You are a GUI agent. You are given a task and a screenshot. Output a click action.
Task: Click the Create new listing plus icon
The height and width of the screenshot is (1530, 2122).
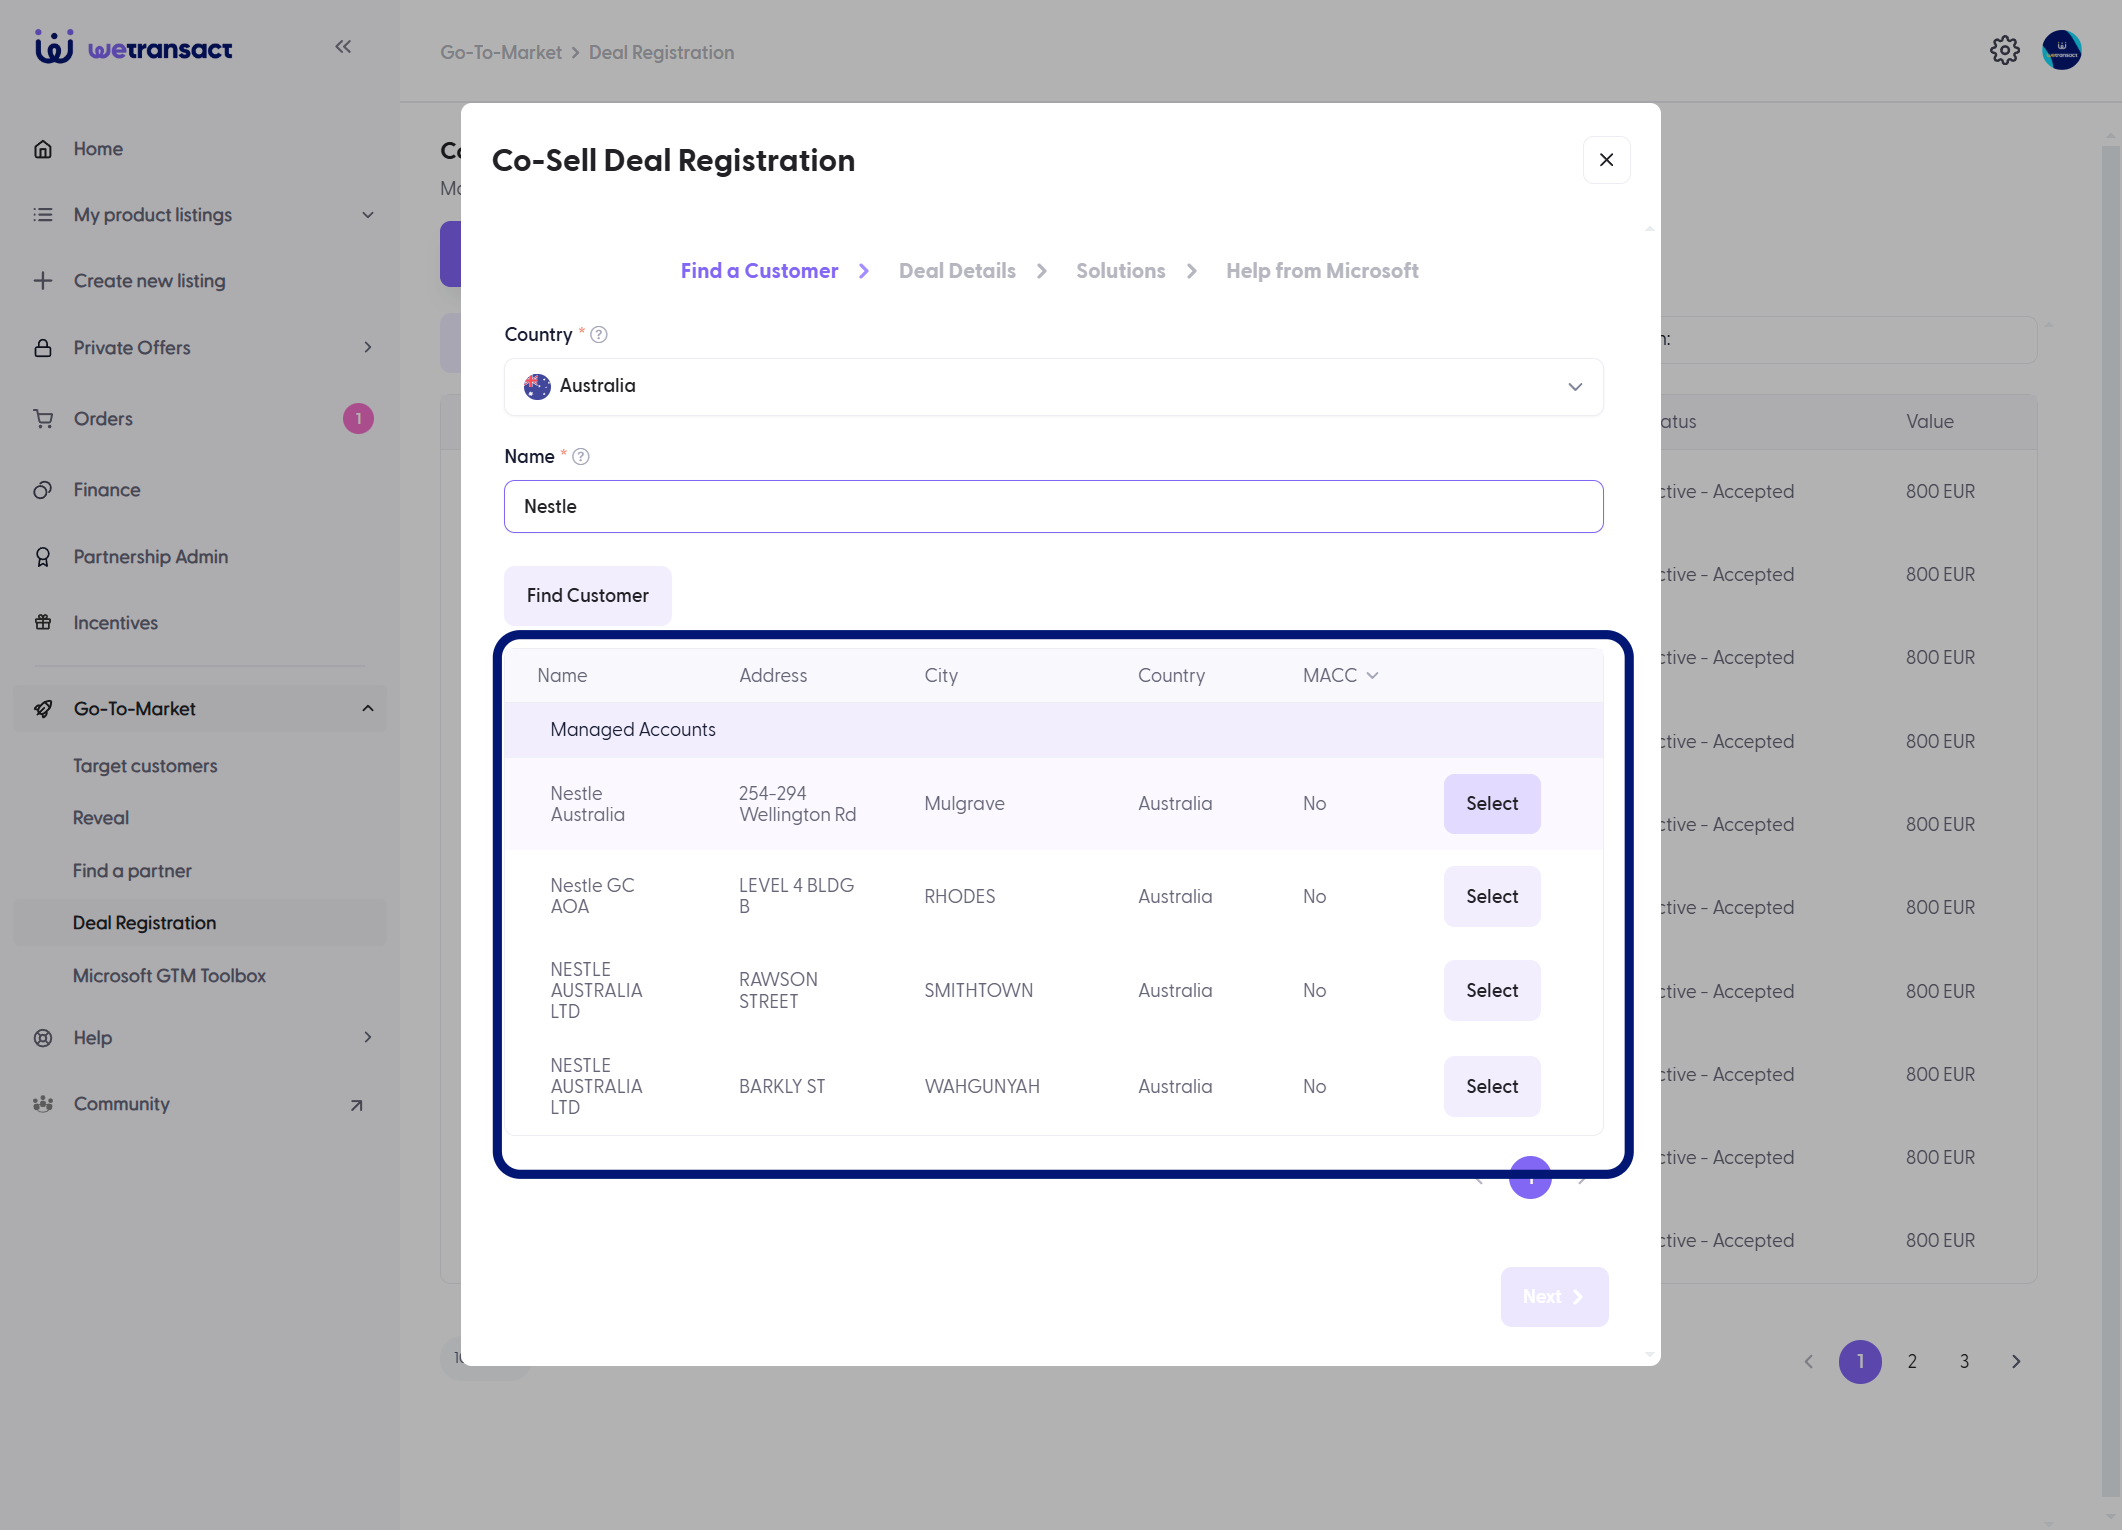pos(43,281)
